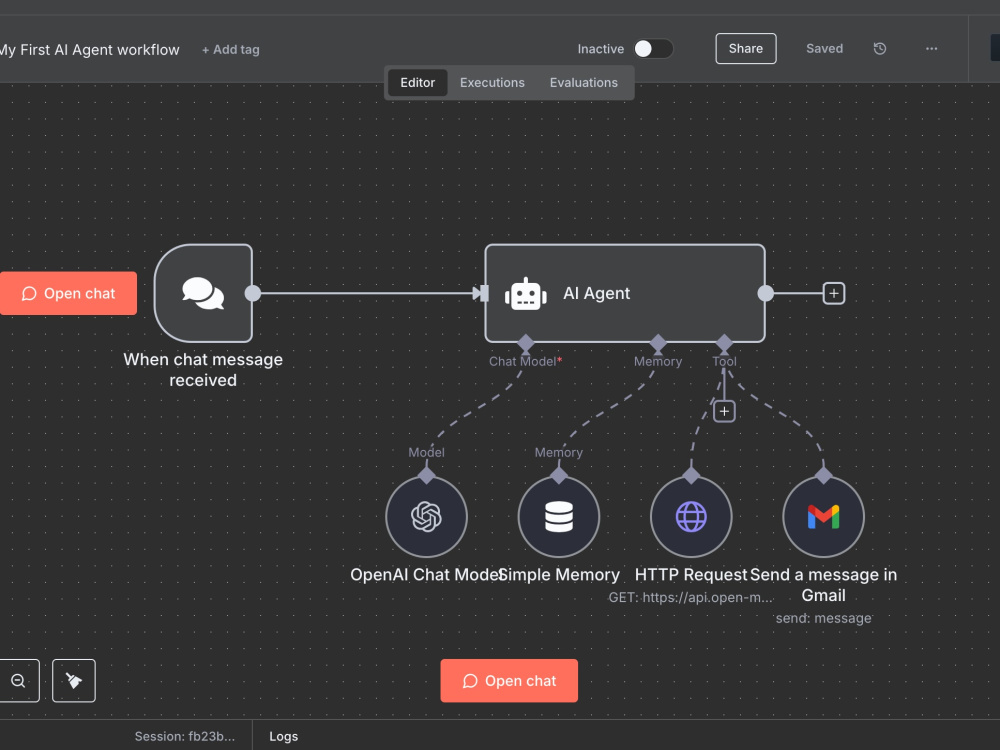1000x750 pixels.
Task: Click Open chat button beside trigger node
Action: [68, 293]
